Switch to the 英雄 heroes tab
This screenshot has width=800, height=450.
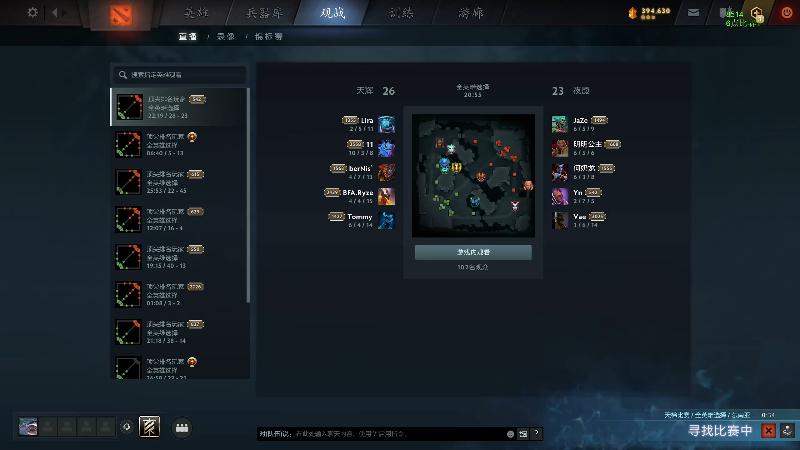(196, 13)
